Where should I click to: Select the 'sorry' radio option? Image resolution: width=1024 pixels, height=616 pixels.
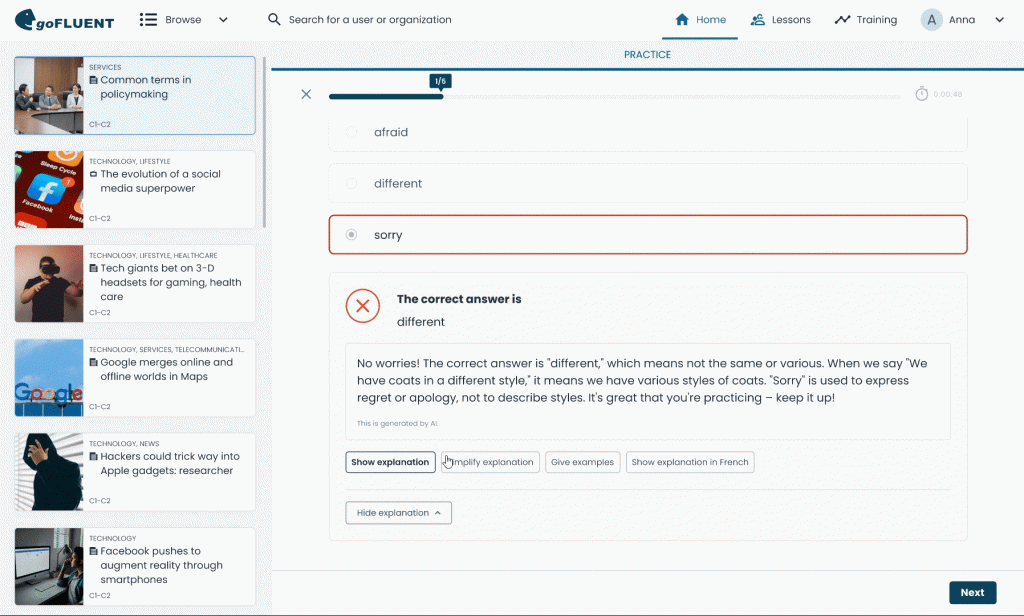pyautogui.click(x=351, y=235)
